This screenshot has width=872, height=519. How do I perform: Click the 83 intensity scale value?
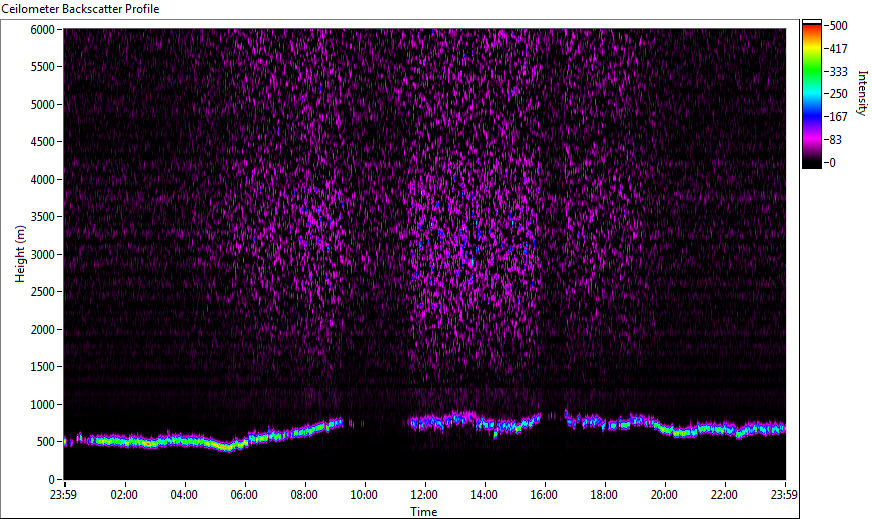click(836, 140)
